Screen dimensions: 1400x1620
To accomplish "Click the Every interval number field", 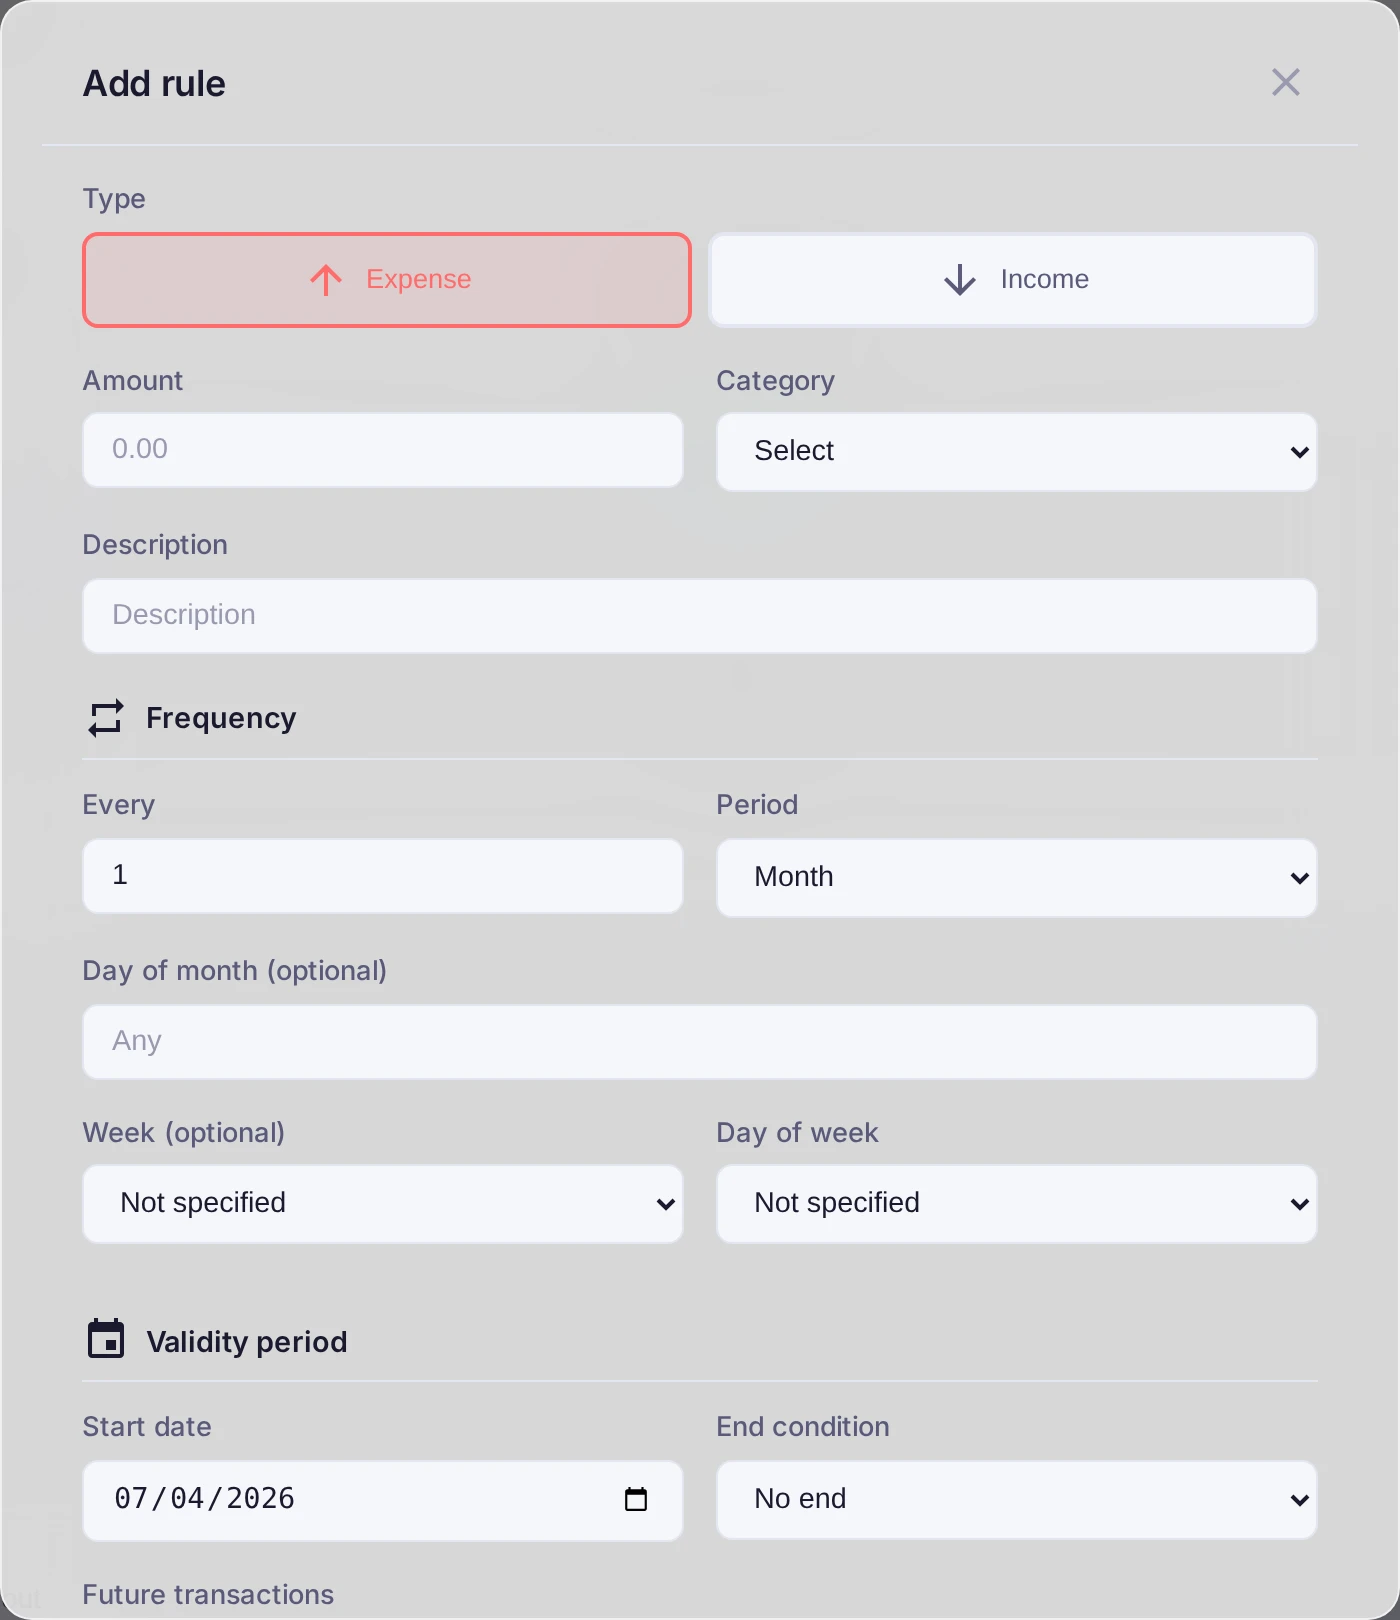I will 383,876.
